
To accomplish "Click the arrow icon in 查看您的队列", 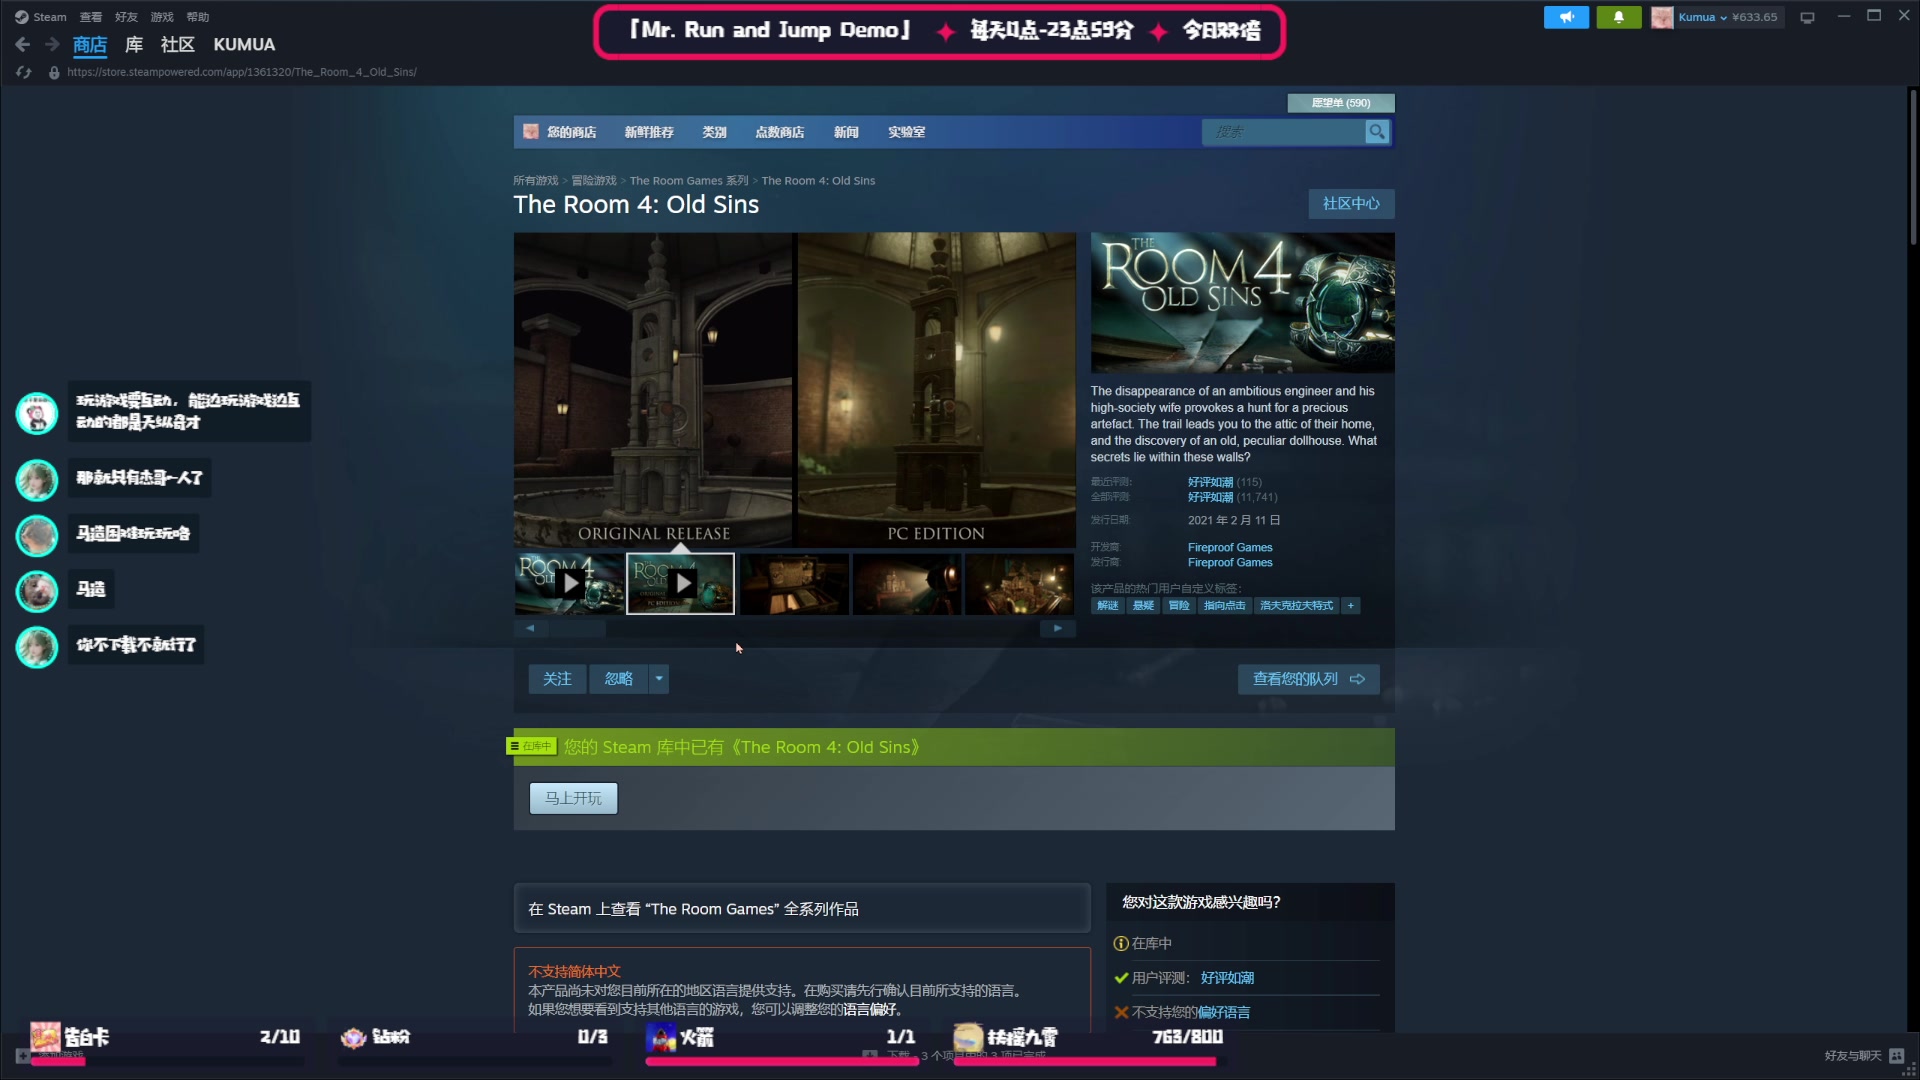I will [1357, 679].
